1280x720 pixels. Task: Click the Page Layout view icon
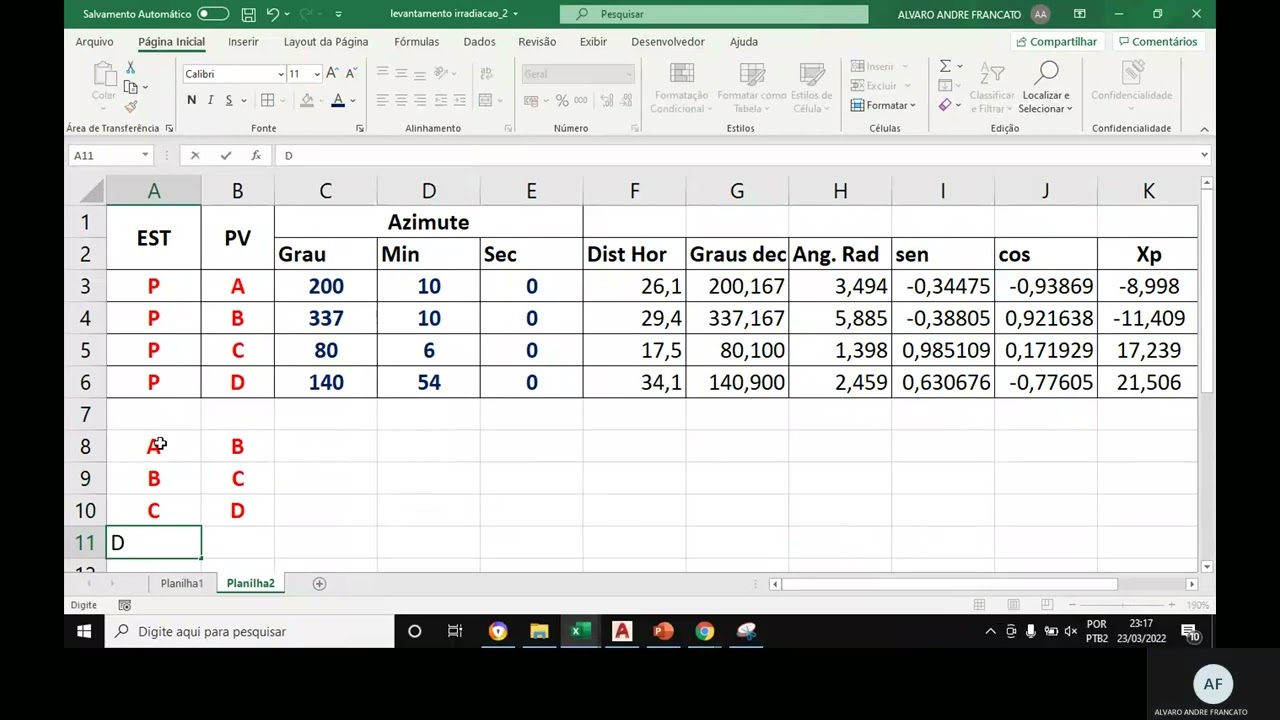(1013, 605)
